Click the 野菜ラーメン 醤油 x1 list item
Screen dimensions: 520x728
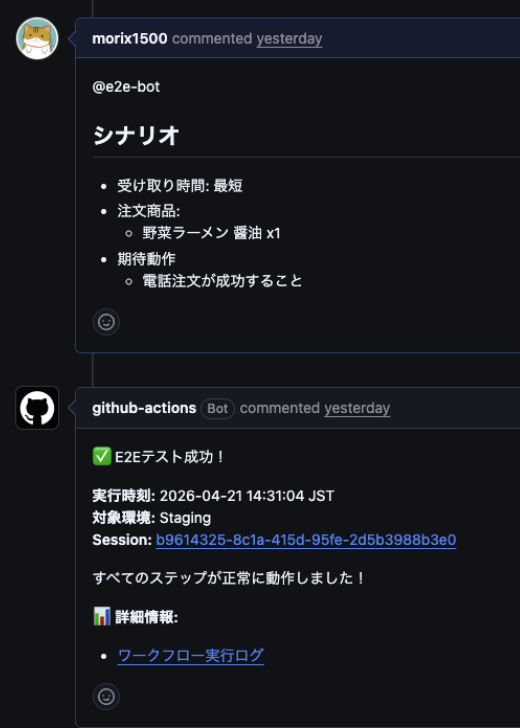coord(211,233)
